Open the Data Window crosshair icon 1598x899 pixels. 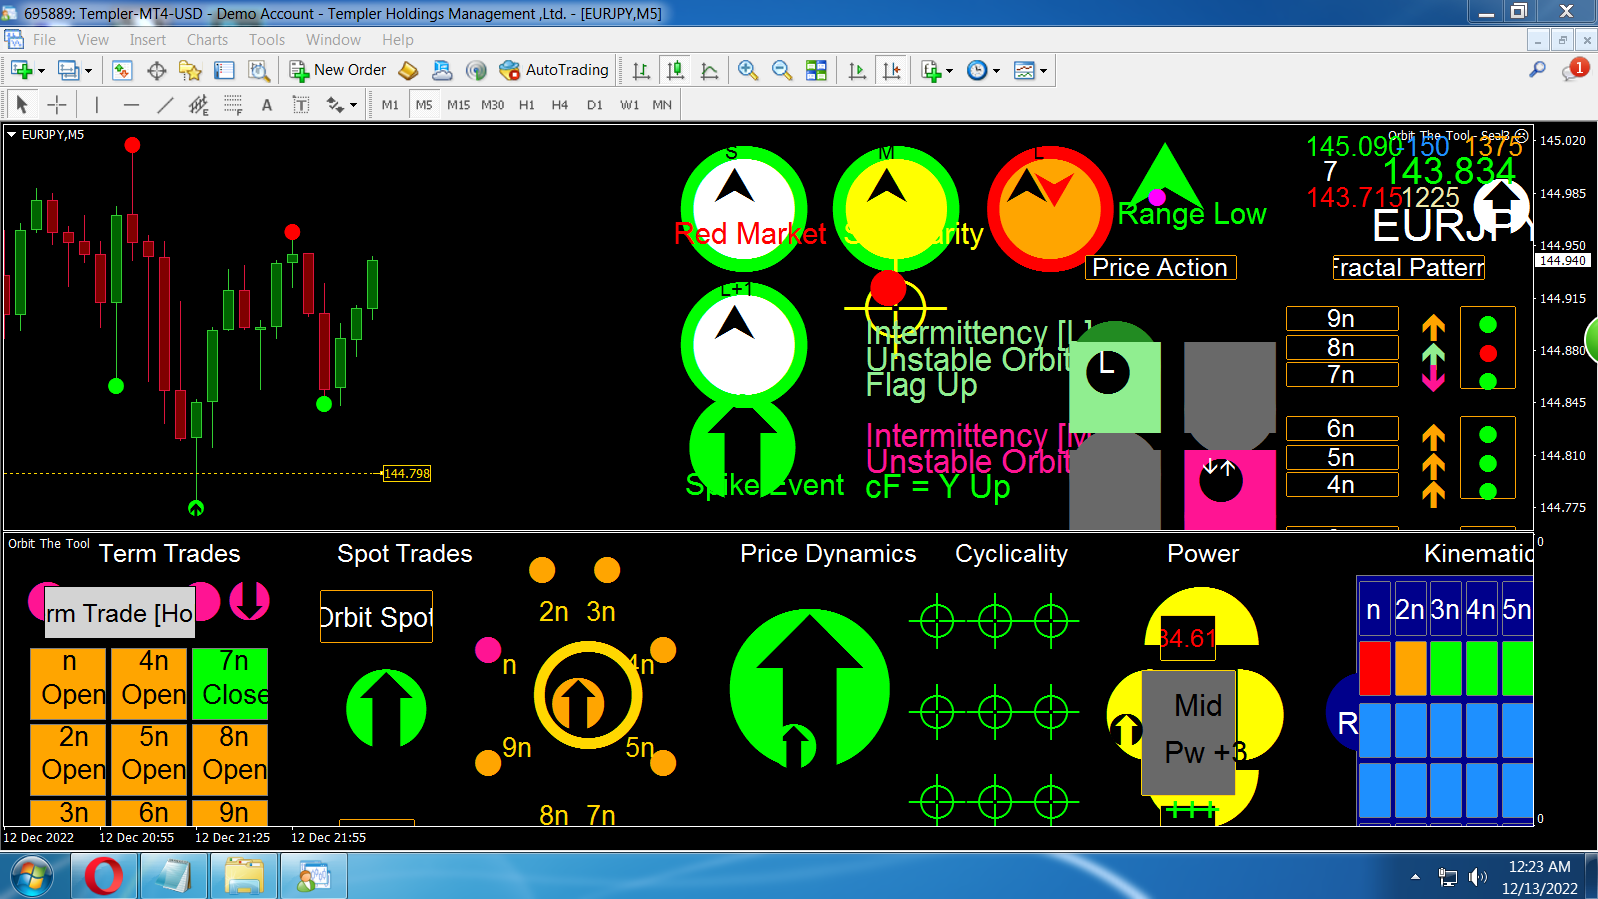[x=156, y=70]
